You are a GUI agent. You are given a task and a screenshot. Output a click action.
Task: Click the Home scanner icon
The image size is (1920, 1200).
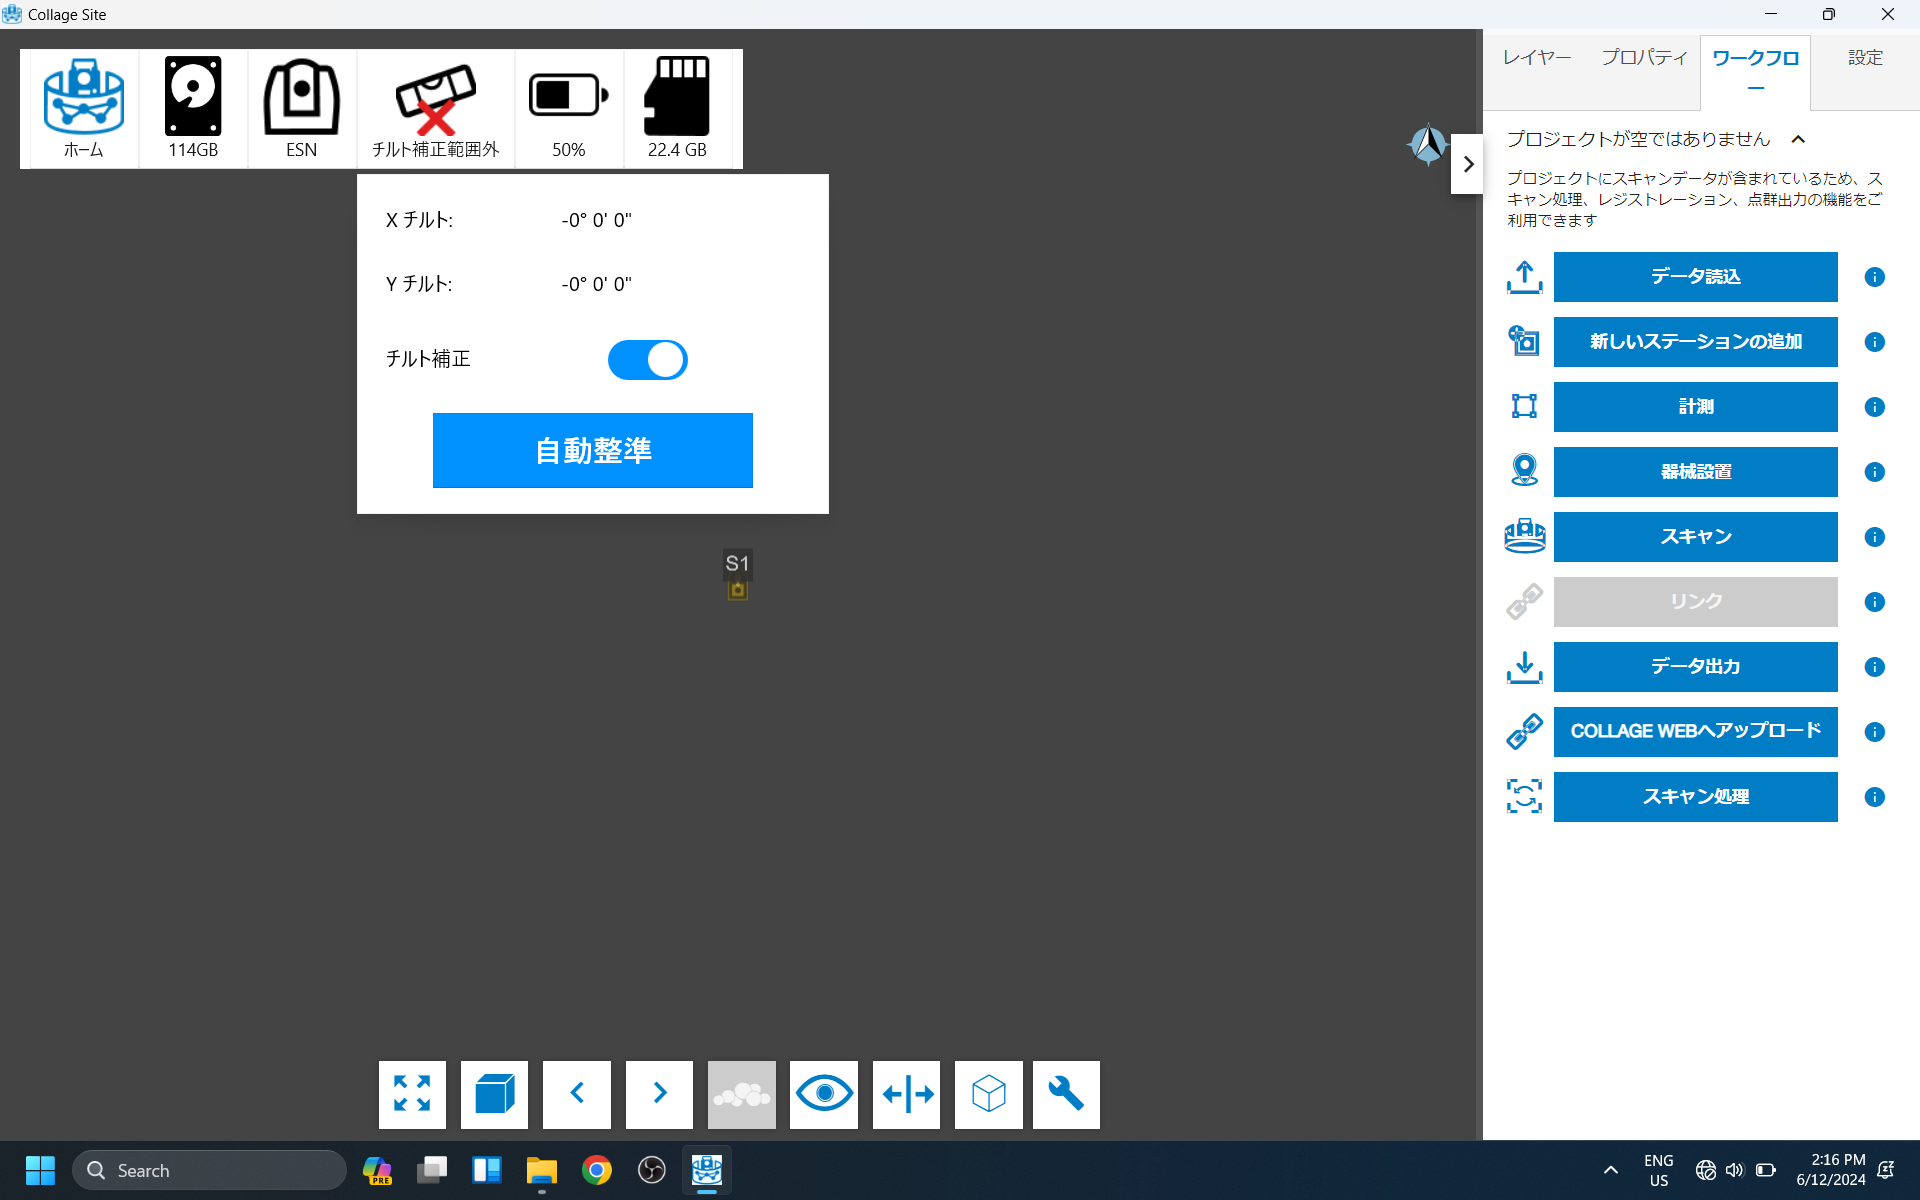tap(84, 97)
